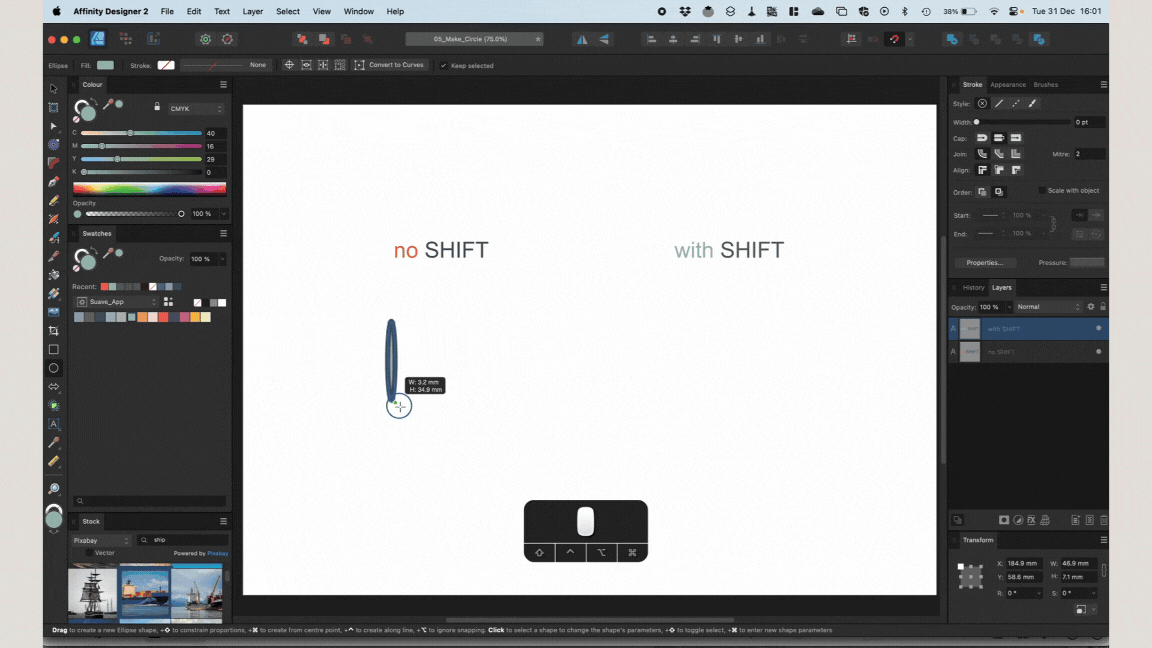Toggle the Transform aspect ratio lock
The height and width of the screenshot is (648, 1152).
click(1104, 570)
